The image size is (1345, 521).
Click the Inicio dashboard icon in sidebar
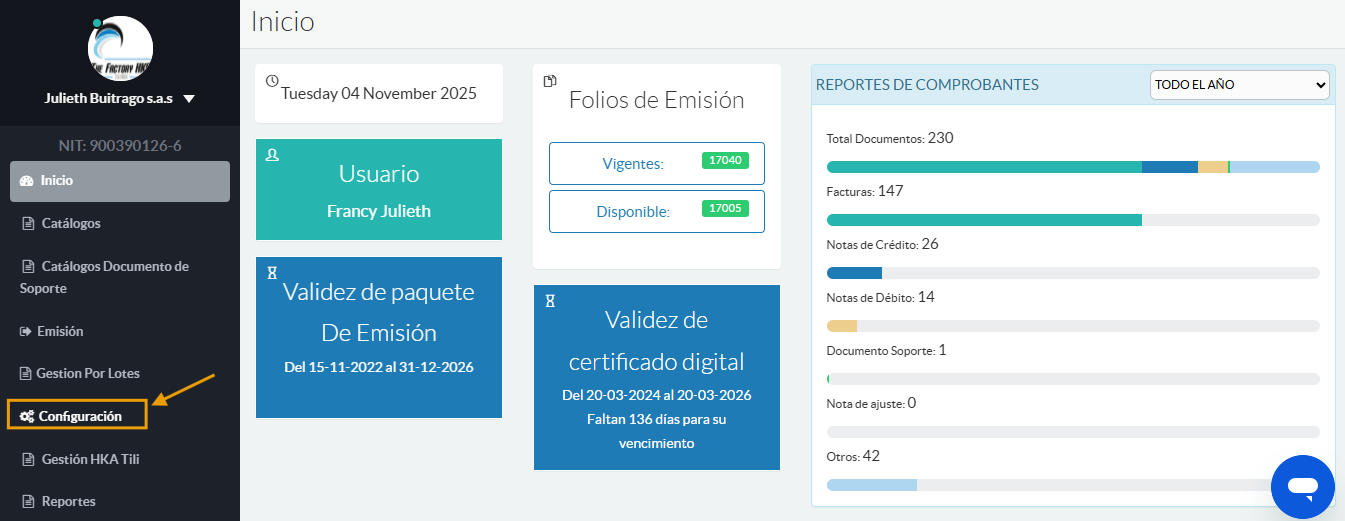coord(27,181)
